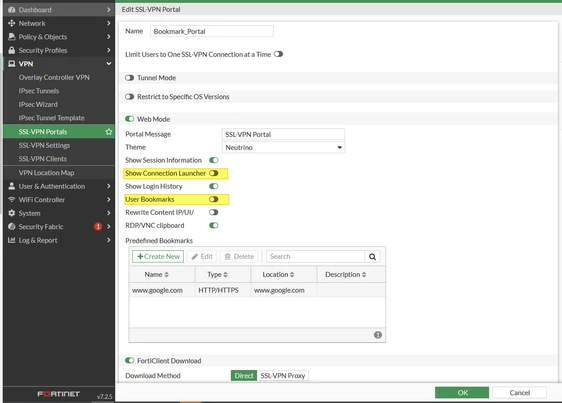Disable Web Mode toggle
The height and width of the screenshot is (403, 562).
pos(129,119)
